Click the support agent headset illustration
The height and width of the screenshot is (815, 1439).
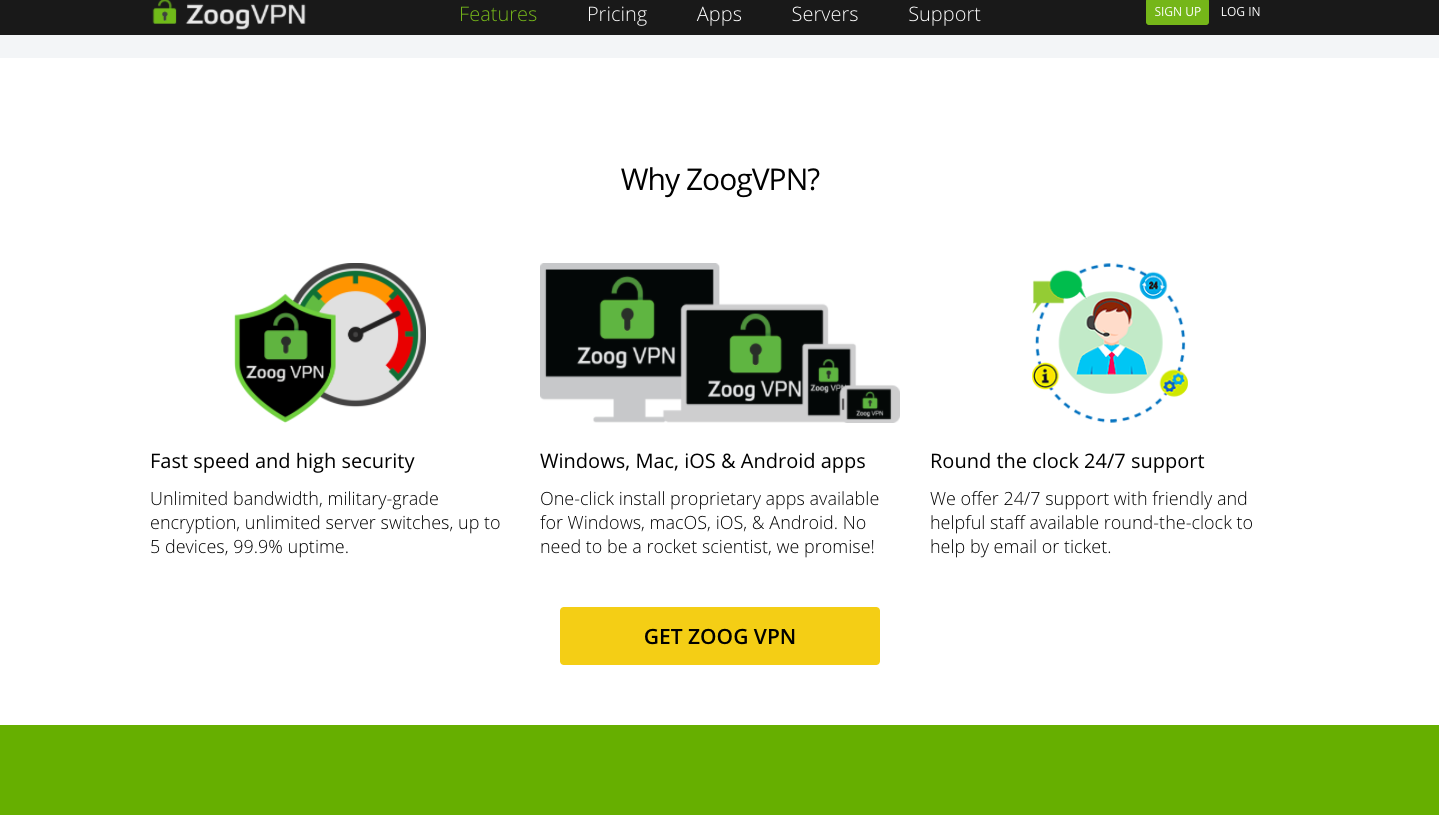click(x=1110, y=343)
